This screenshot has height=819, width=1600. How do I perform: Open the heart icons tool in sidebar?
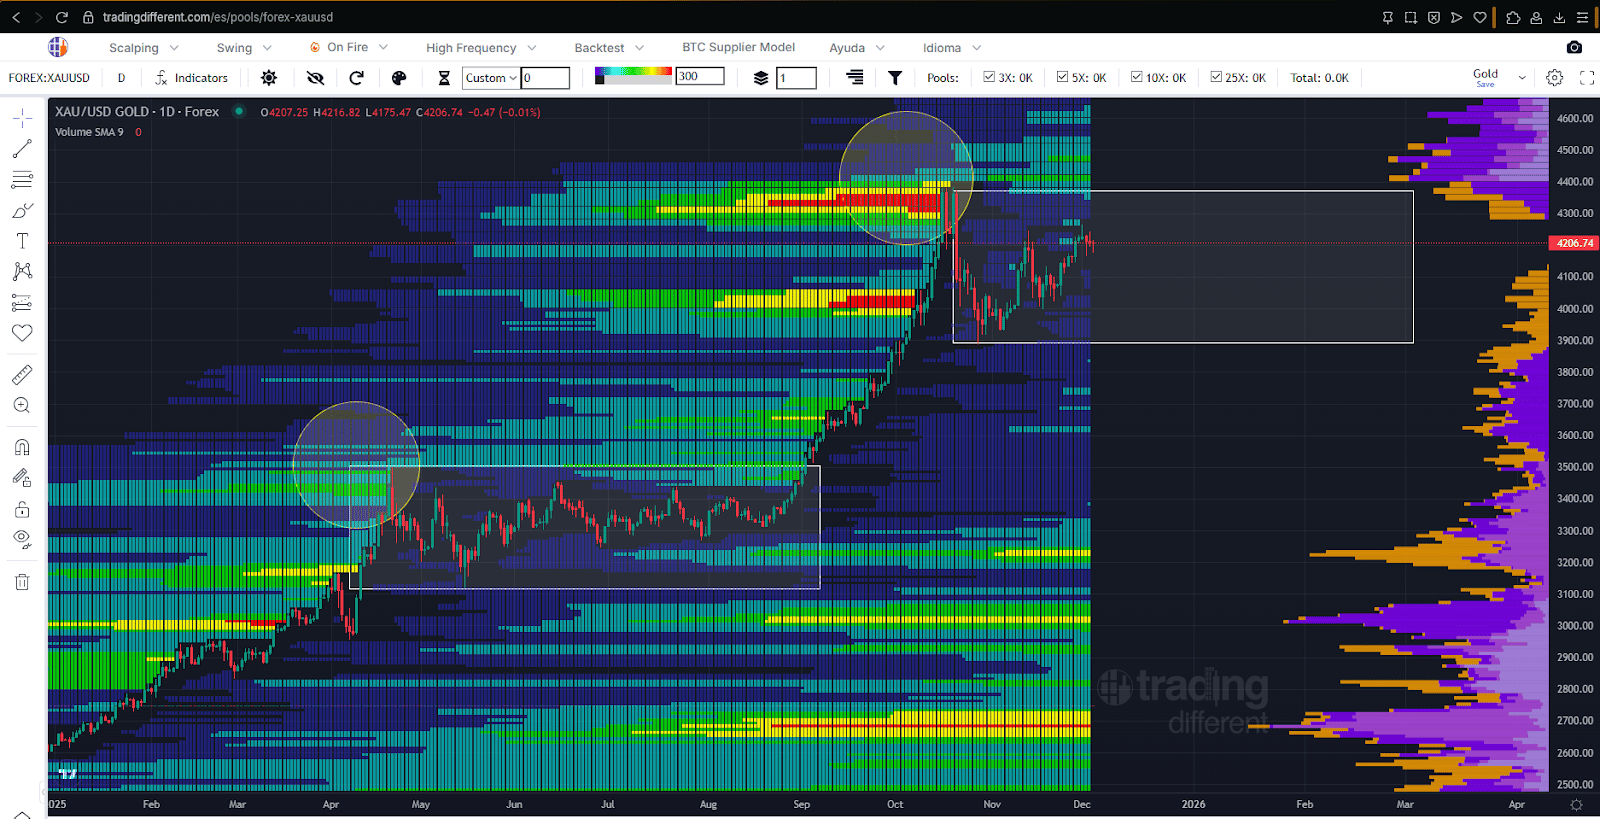(22, 333)
